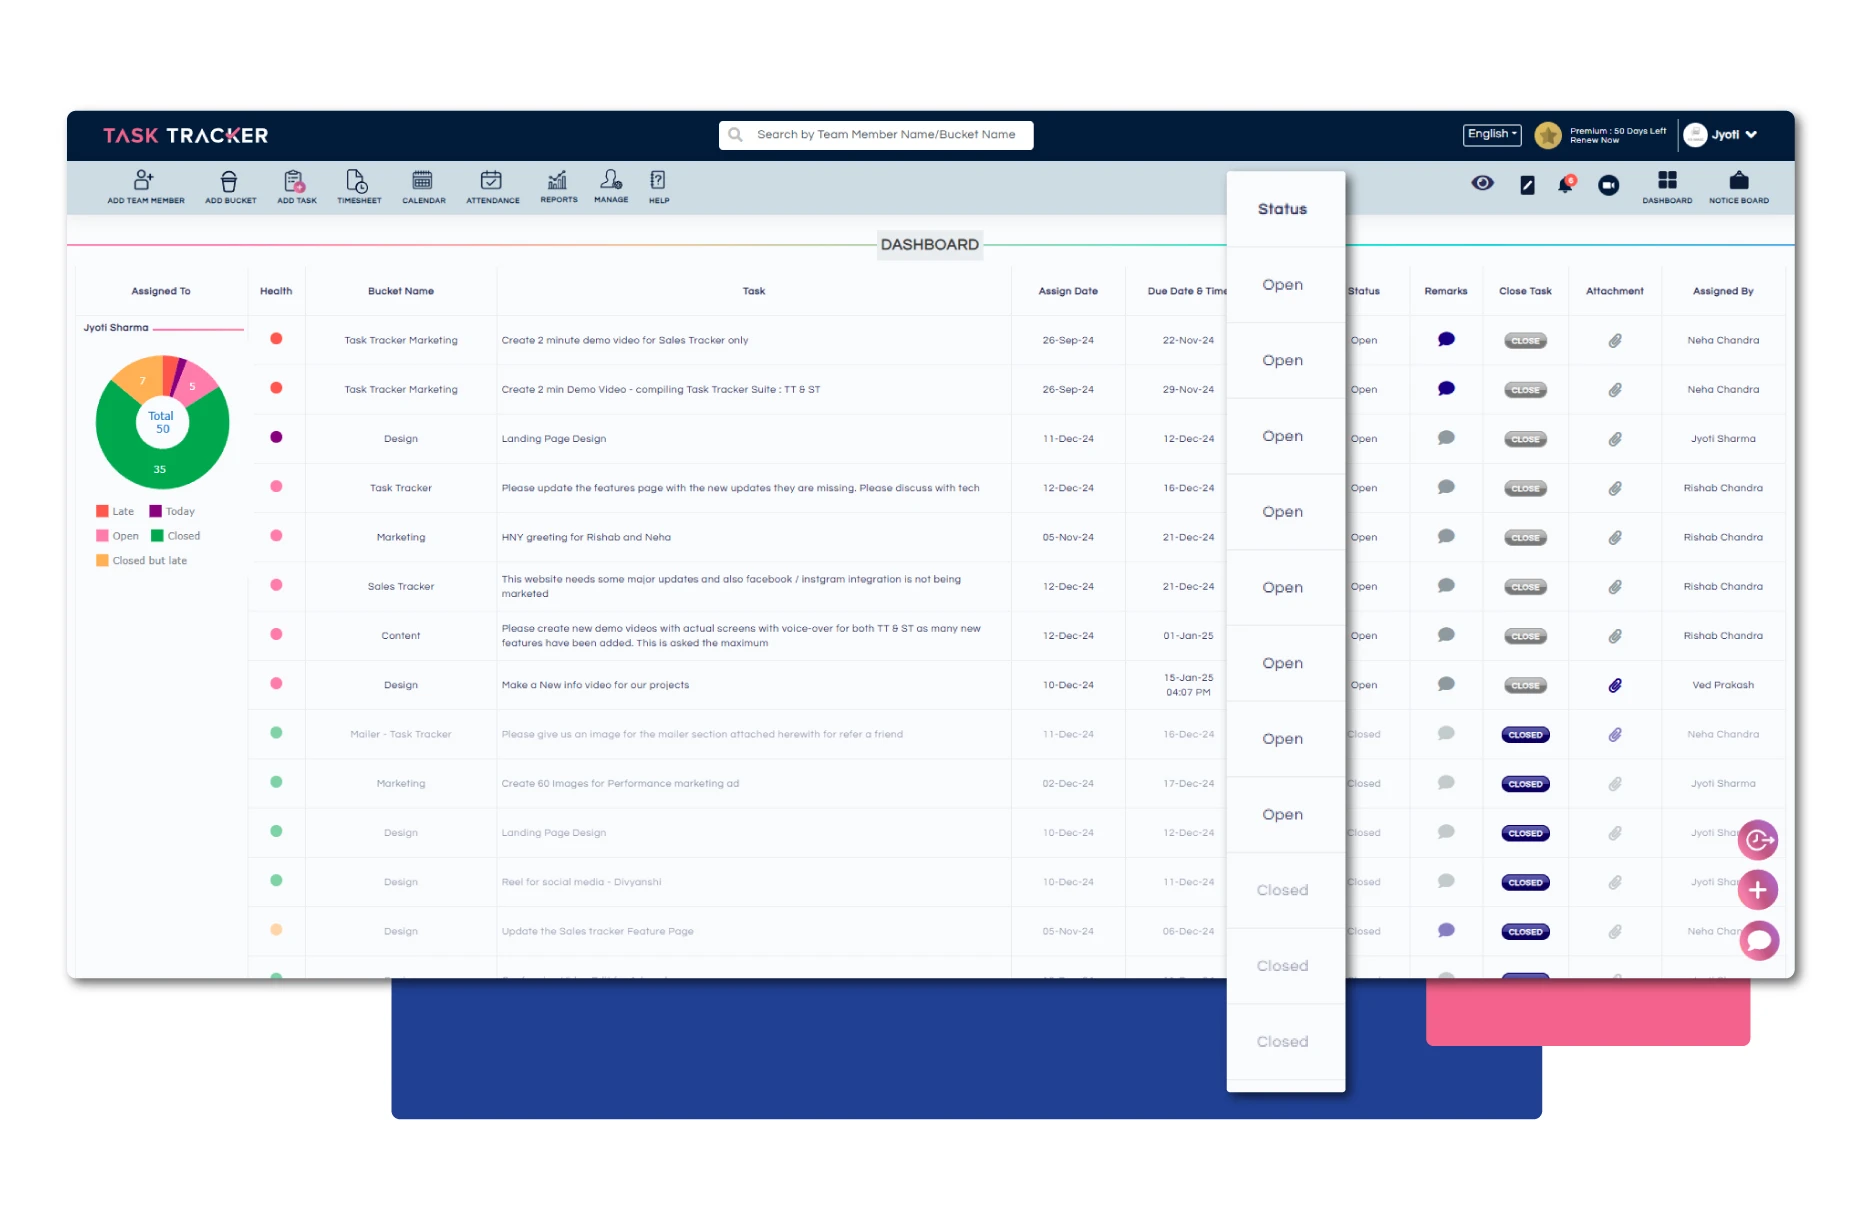Click the orange Closed but late legend swatch
Screen dimensions: 1860x1230
102,561
